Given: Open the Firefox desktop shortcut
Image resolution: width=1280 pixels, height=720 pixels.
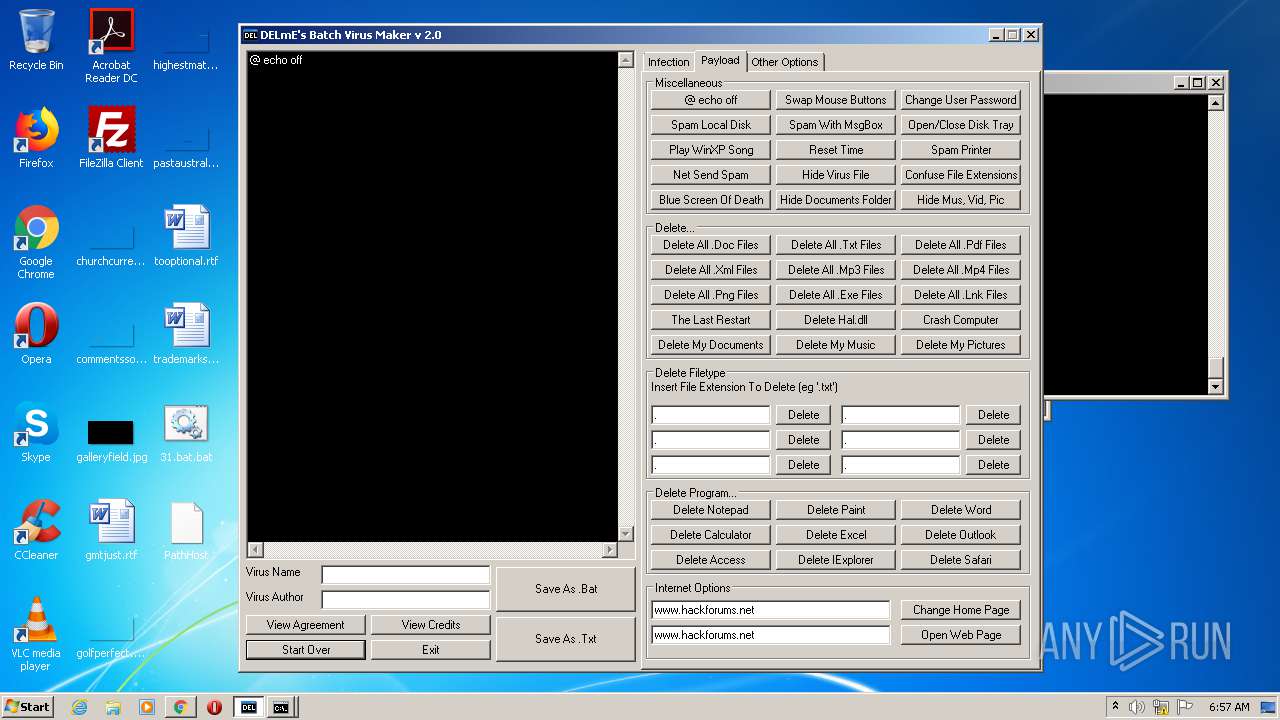Looking at the screenshot, I should (x=36, y=138).
